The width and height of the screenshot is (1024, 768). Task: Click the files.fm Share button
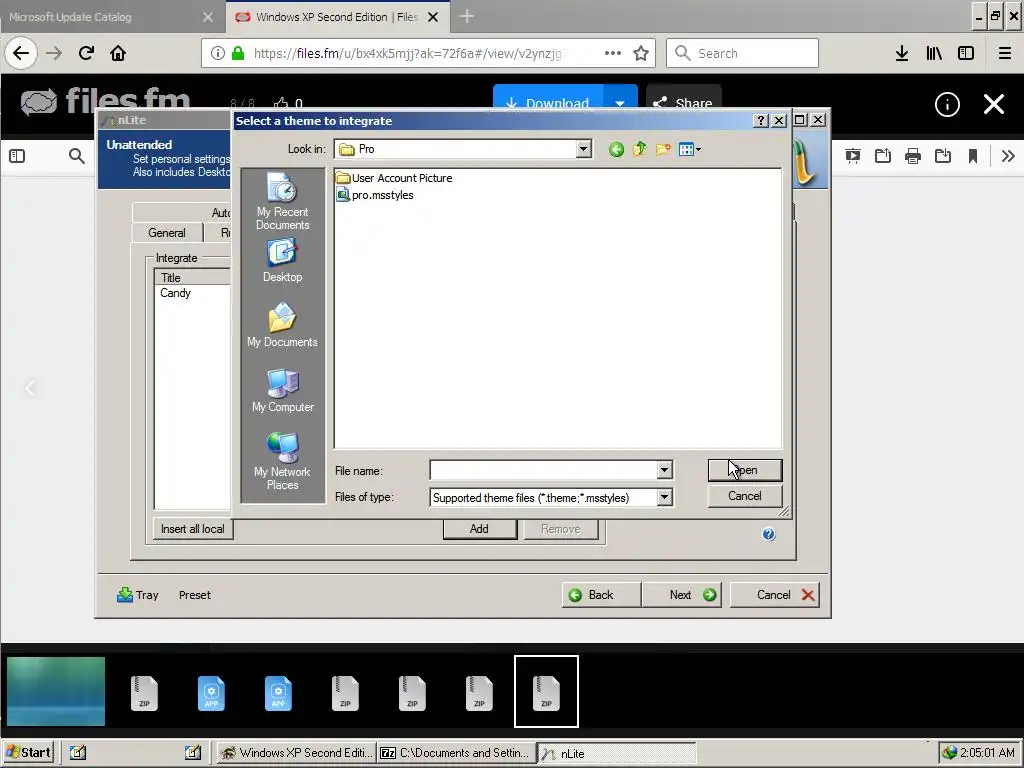coord(684,98)
